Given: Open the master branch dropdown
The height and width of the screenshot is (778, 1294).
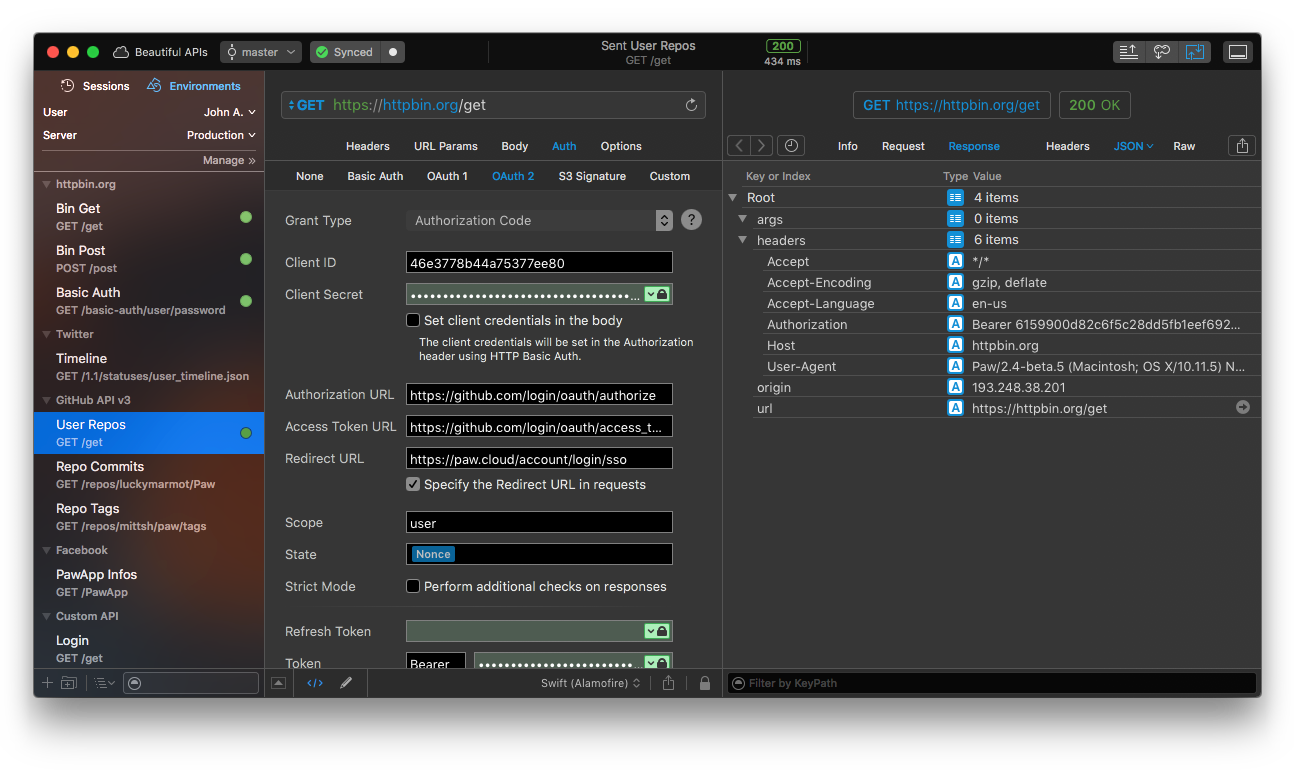Looking at the screenshot, I should point(260,52).
